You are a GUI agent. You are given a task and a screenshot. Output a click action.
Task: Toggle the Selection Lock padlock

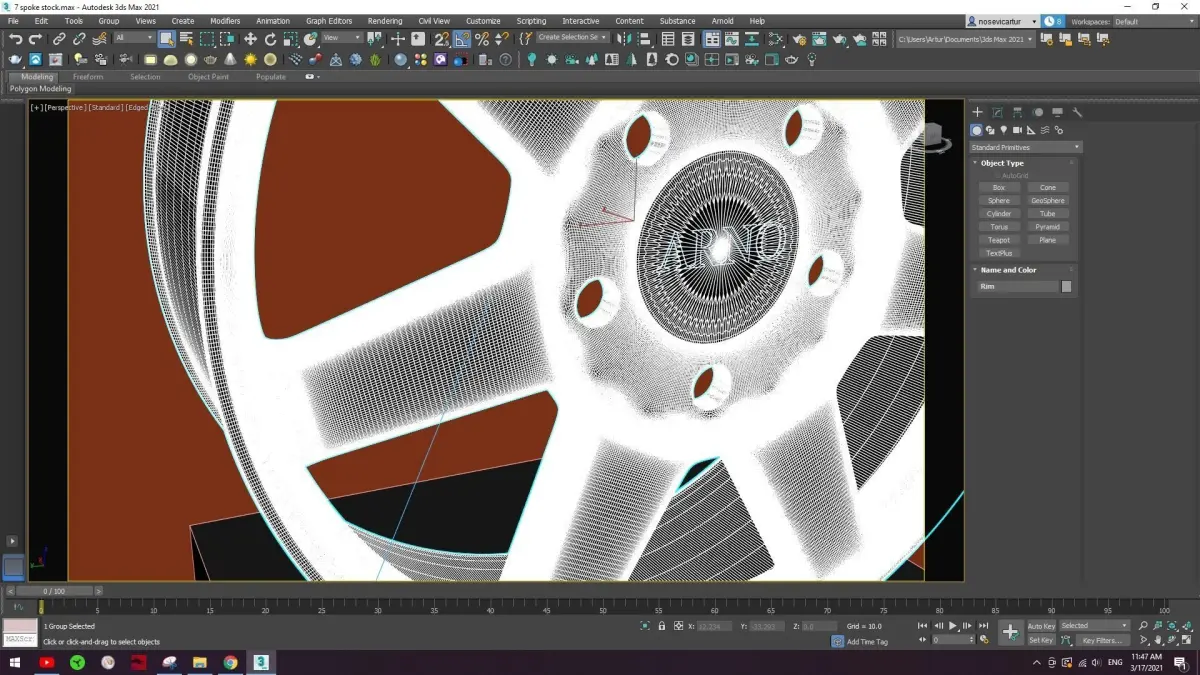click(x=661, y=626)
